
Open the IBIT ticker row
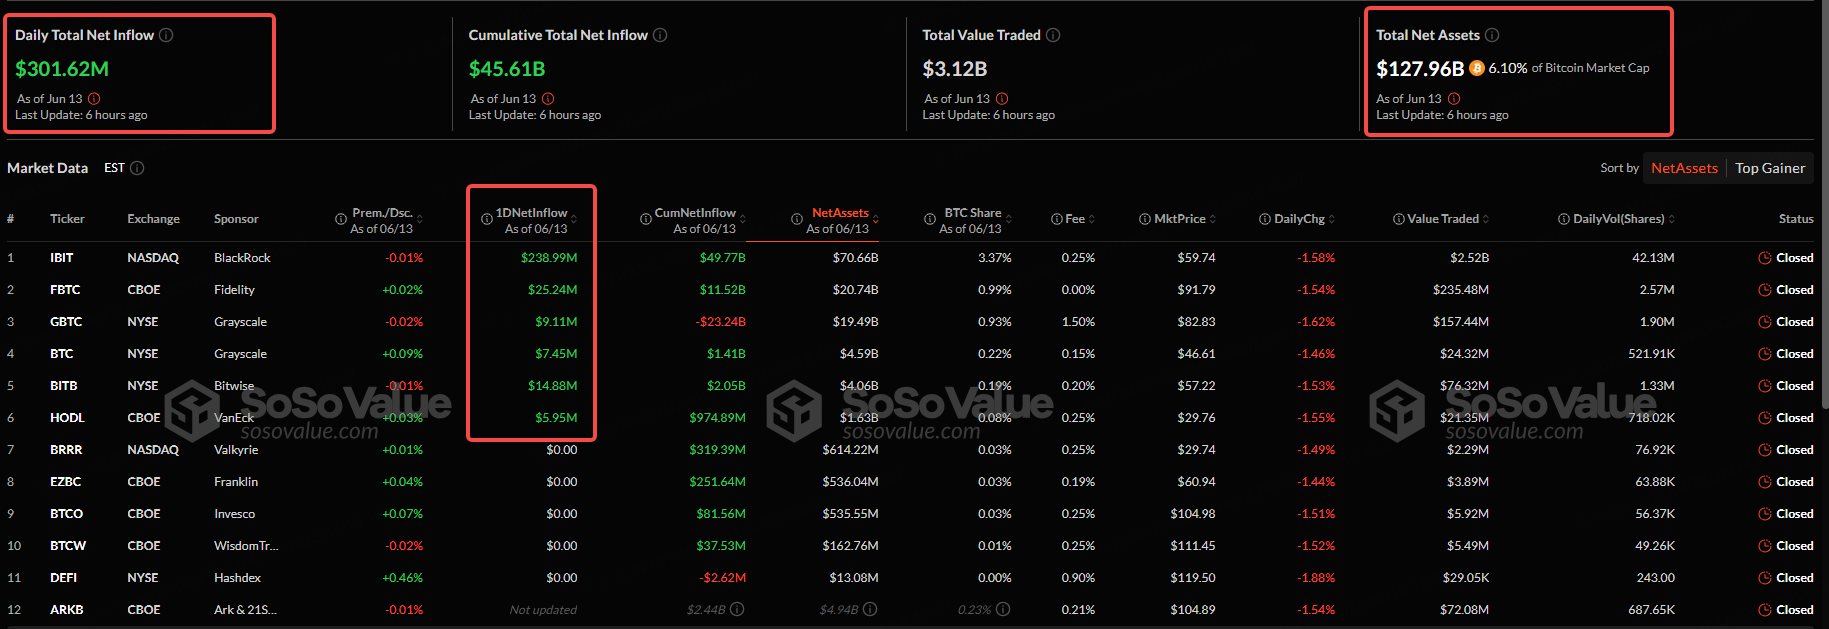tap(910, 258)
